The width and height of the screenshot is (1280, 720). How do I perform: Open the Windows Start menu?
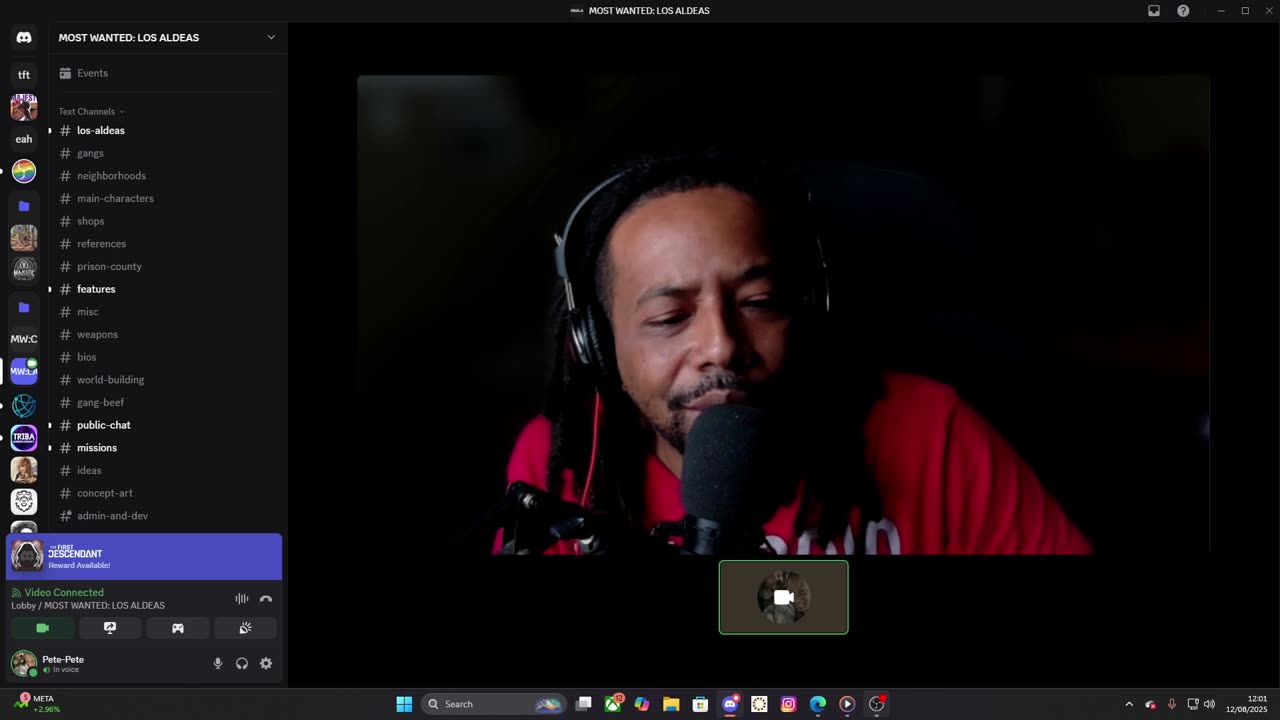[404, 704]
